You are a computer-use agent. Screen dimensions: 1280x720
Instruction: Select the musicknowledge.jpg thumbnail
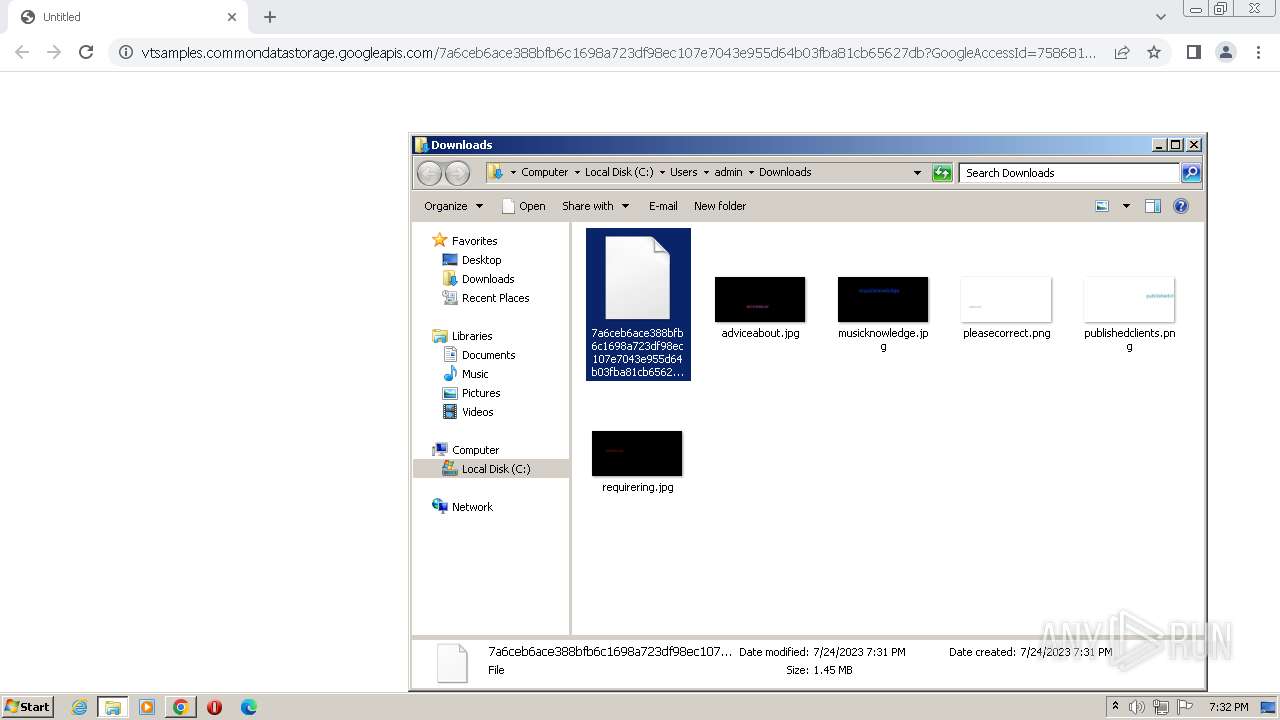click(883, 300)
